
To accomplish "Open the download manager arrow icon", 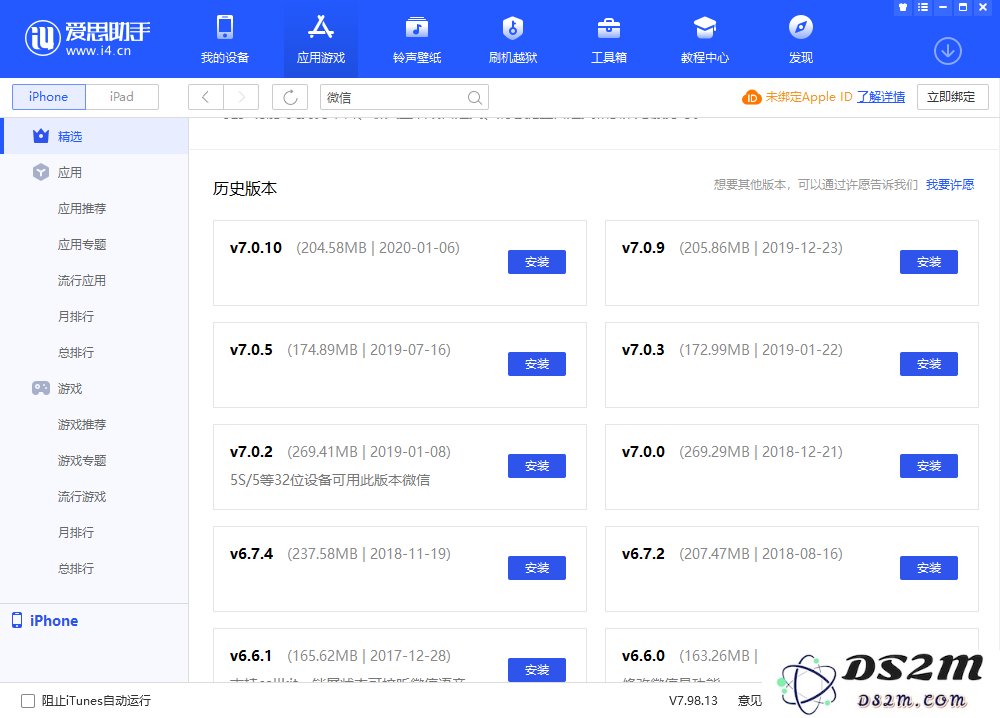I will coord(948,51).
